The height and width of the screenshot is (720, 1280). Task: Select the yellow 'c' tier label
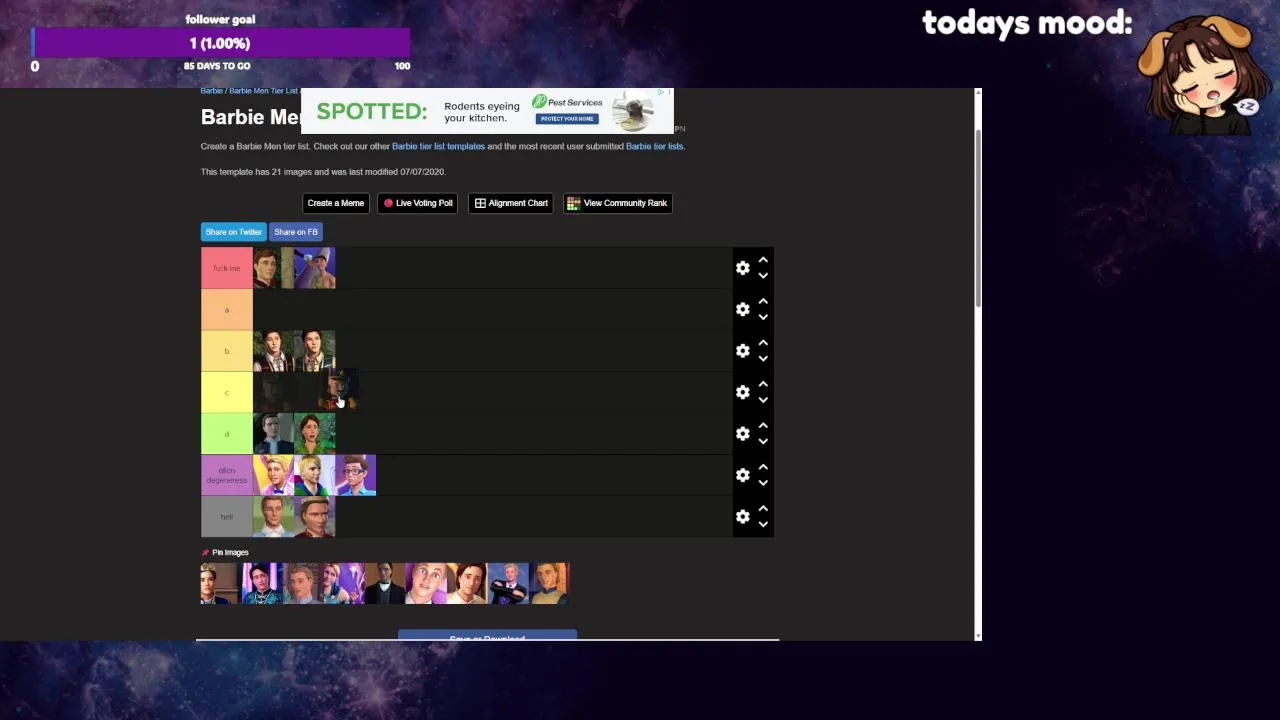(227, 392)
